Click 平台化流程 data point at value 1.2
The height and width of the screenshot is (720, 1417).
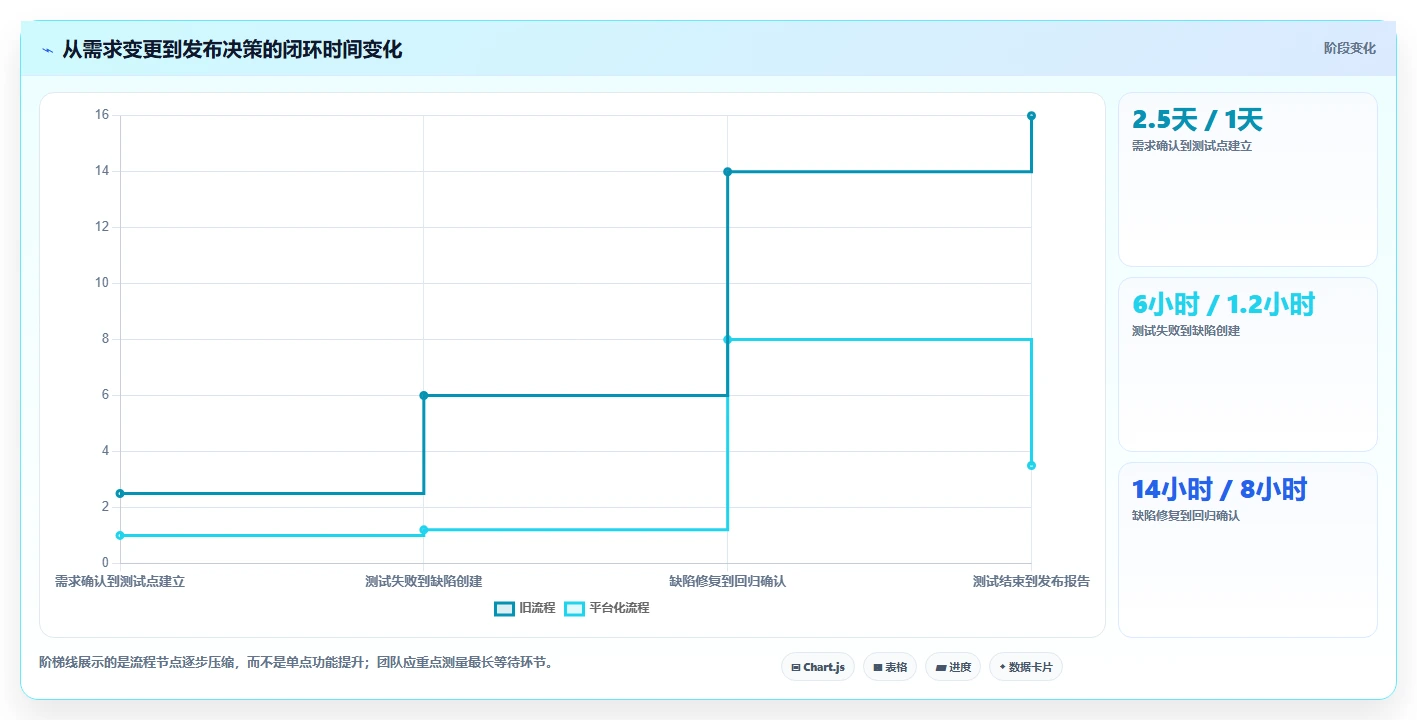pos(424,530)
